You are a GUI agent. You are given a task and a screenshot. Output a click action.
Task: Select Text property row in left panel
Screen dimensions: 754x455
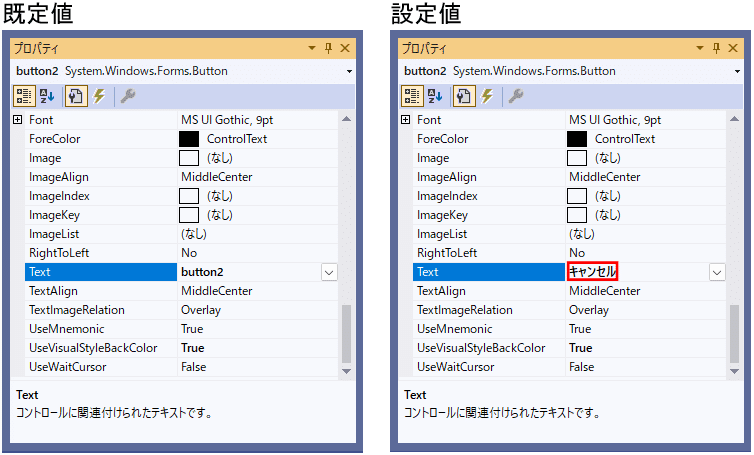(x=101, y=272)
